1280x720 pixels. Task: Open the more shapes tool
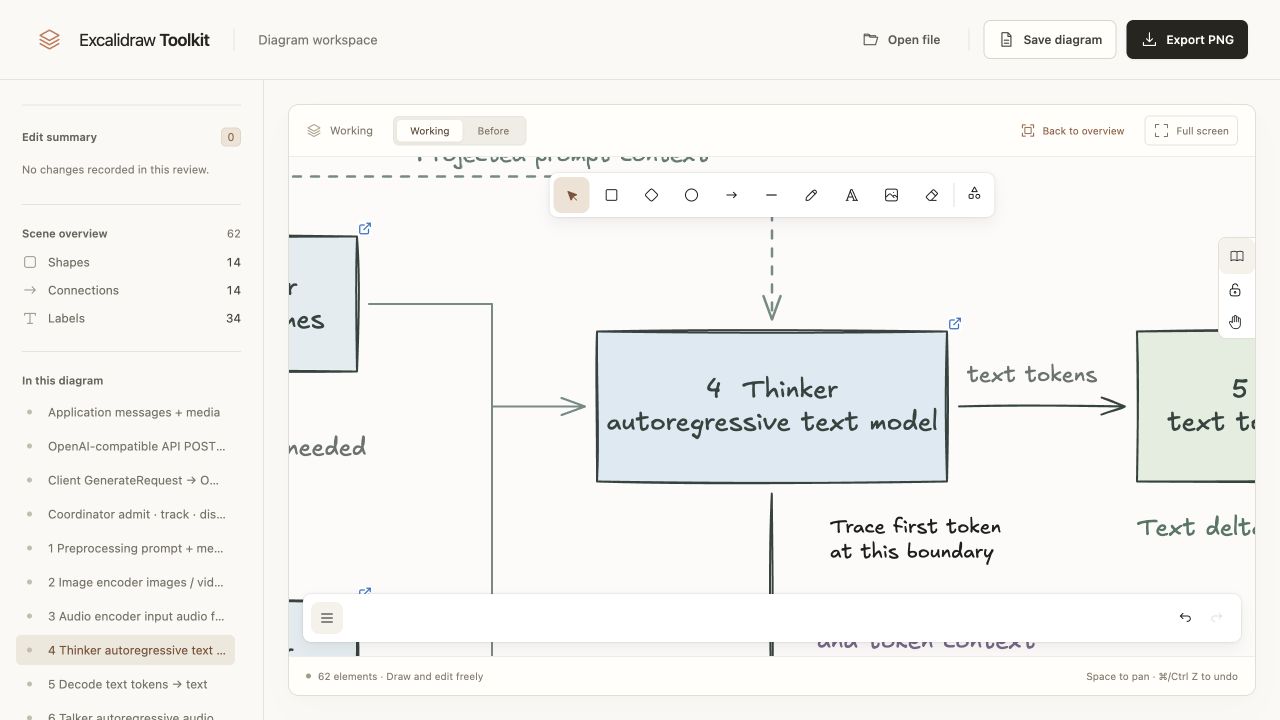coord(974,195)
